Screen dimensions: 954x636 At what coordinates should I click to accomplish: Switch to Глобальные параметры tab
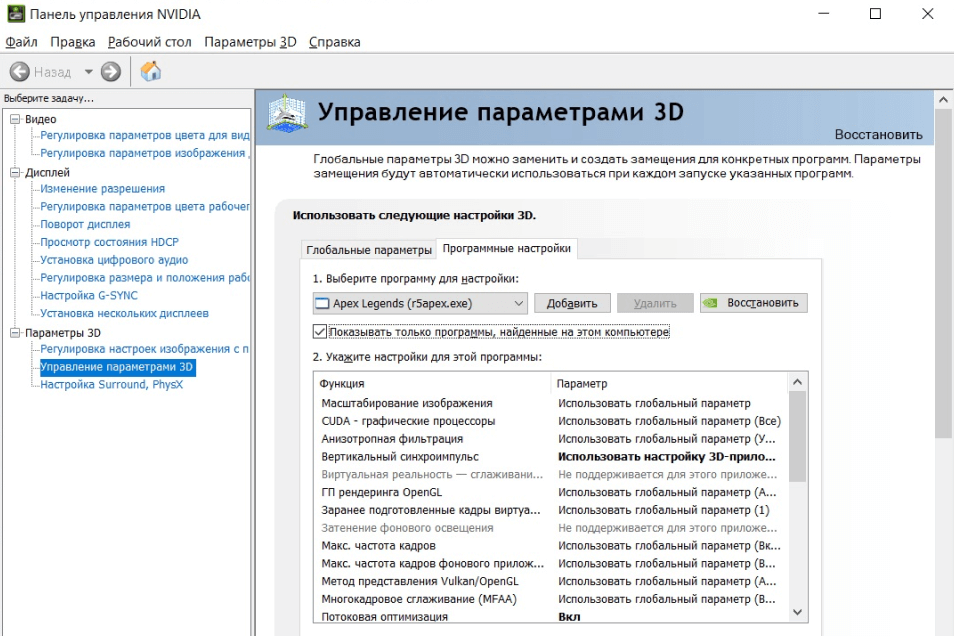(367, 249)
